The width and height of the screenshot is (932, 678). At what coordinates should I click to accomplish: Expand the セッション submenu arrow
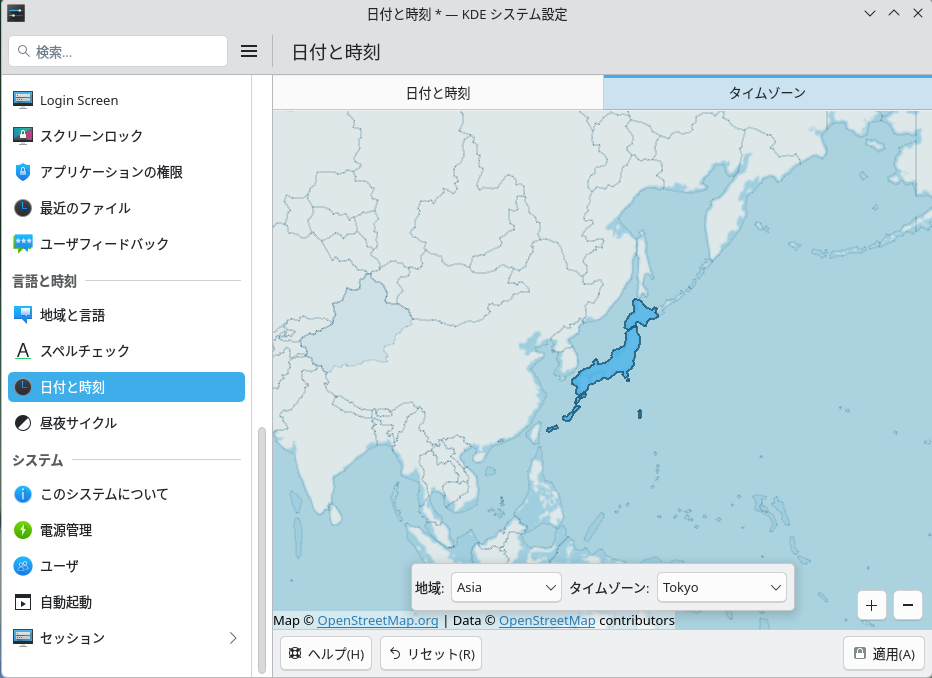pyautogui.click(x=233, y=638)
